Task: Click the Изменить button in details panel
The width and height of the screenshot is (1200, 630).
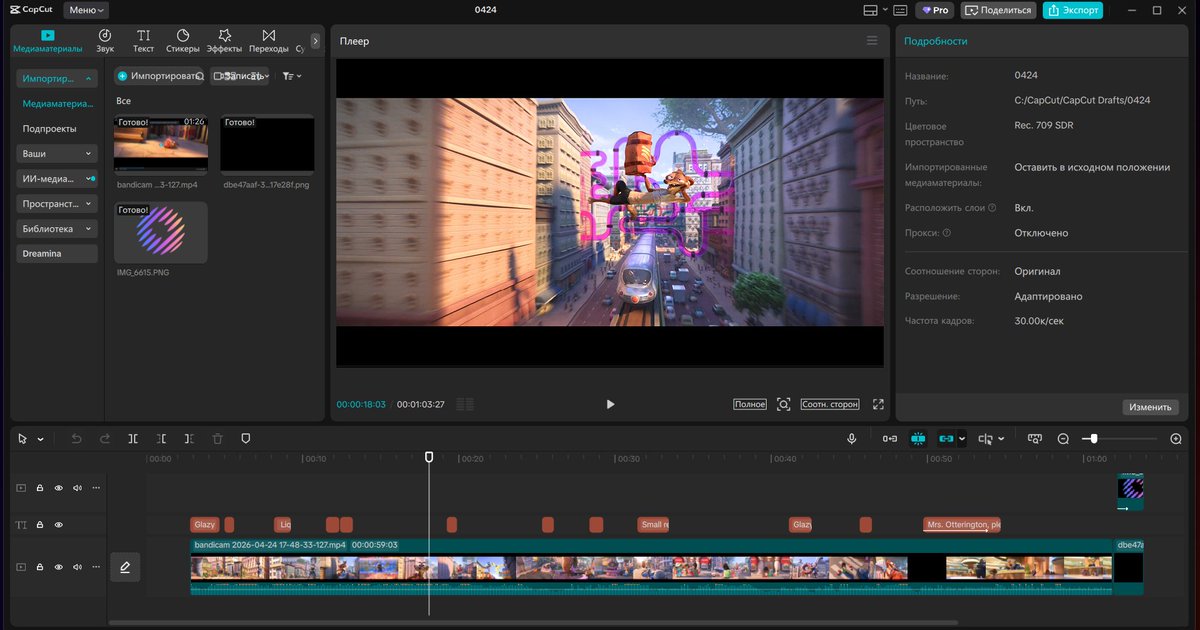Action: tap(1150, 407)
